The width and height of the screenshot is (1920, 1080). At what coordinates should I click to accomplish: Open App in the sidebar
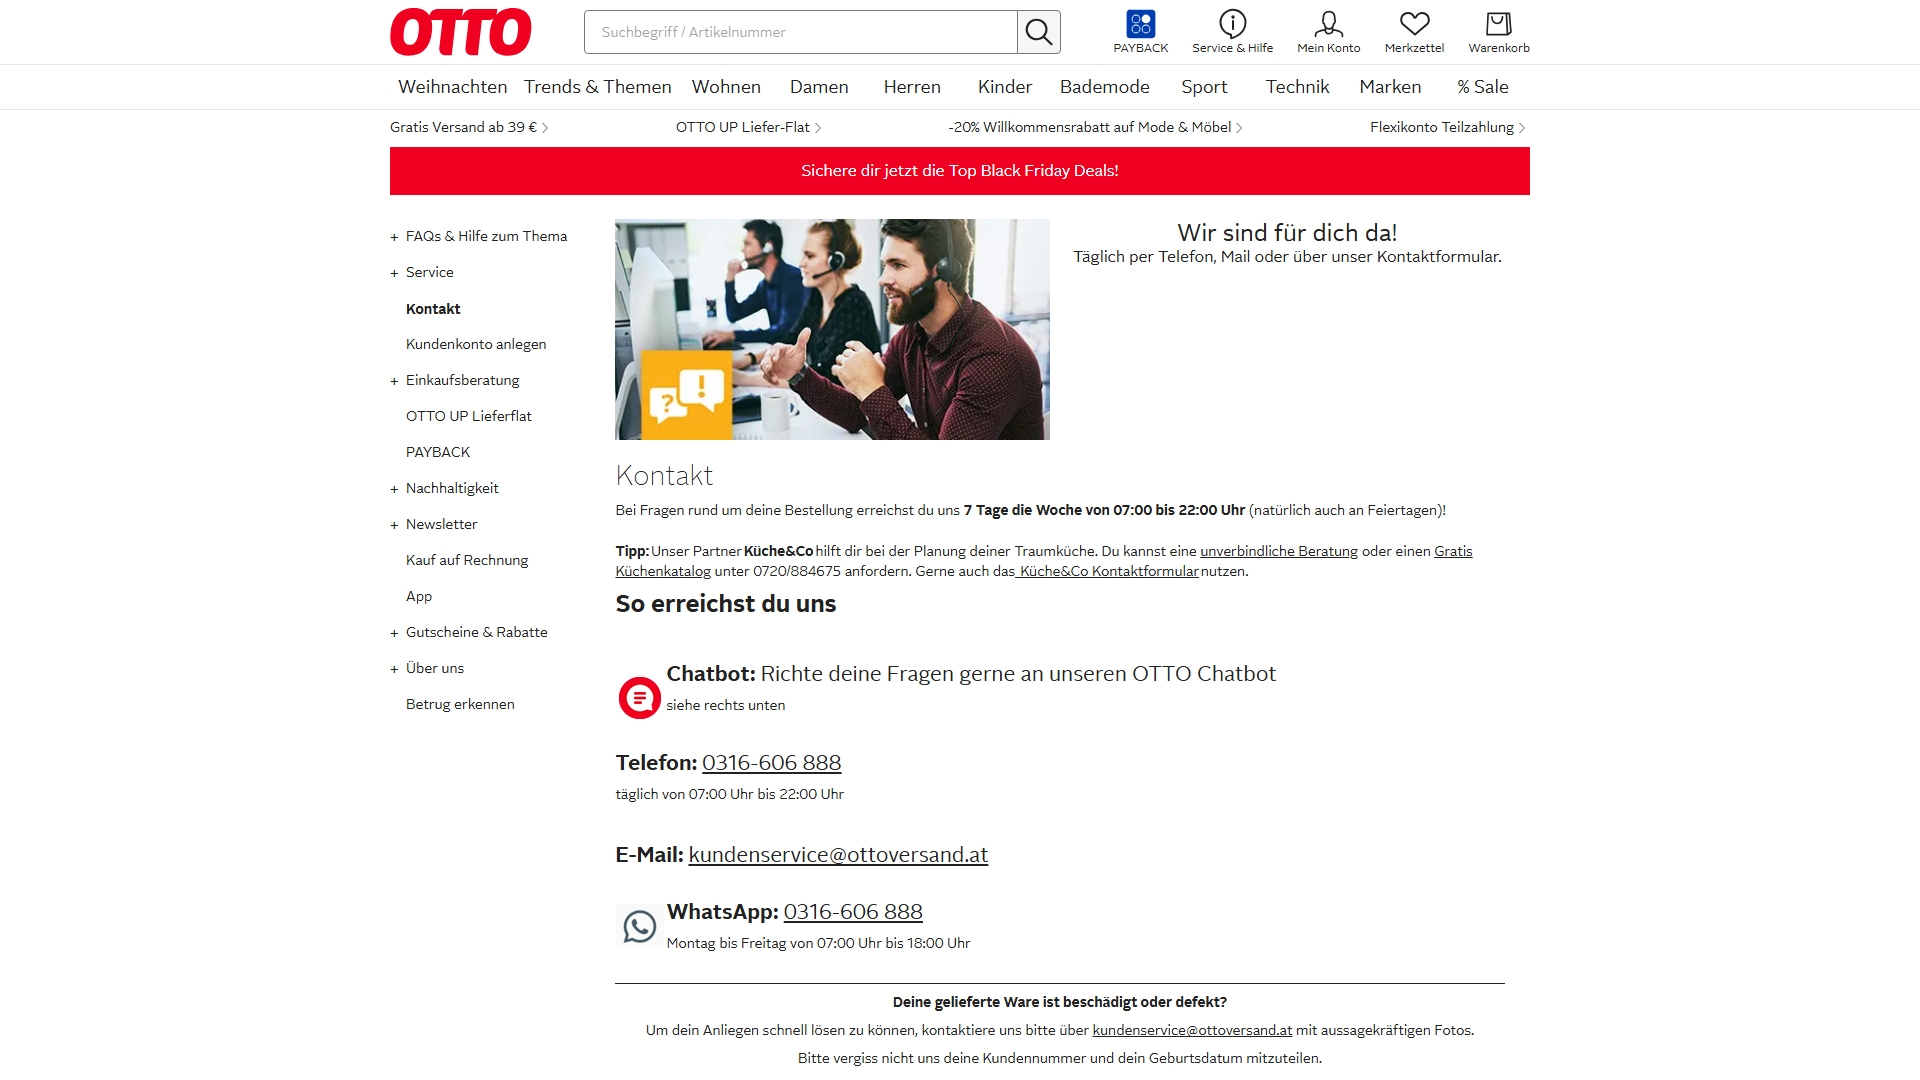pos(419,596)
